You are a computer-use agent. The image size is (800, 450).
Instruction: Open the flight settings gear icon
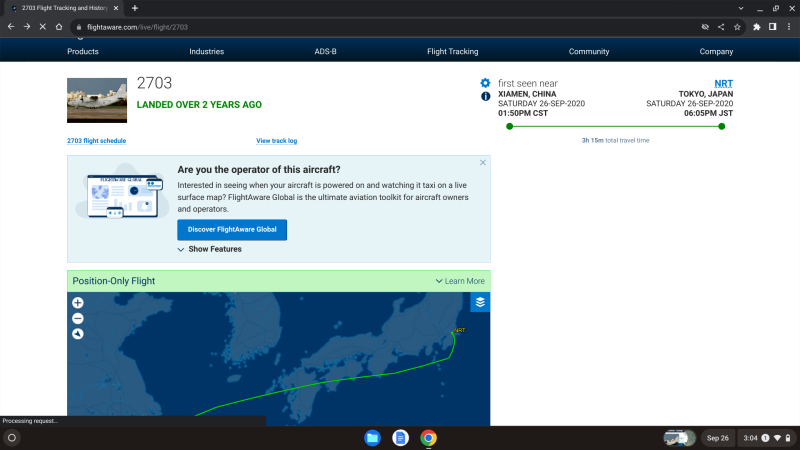pyautogui.click(x=485, y=83)
